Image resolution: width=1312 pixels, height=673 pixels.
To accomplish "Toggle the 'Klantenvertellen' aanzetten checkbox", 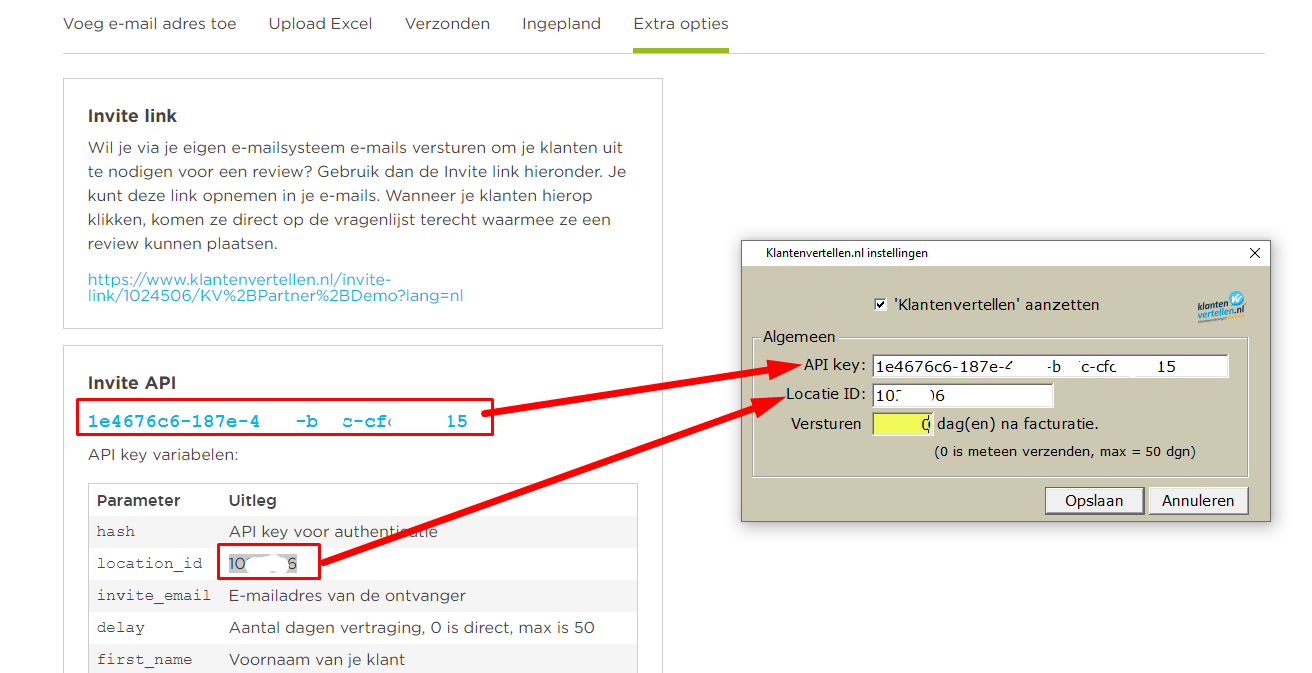I will 881,305.
